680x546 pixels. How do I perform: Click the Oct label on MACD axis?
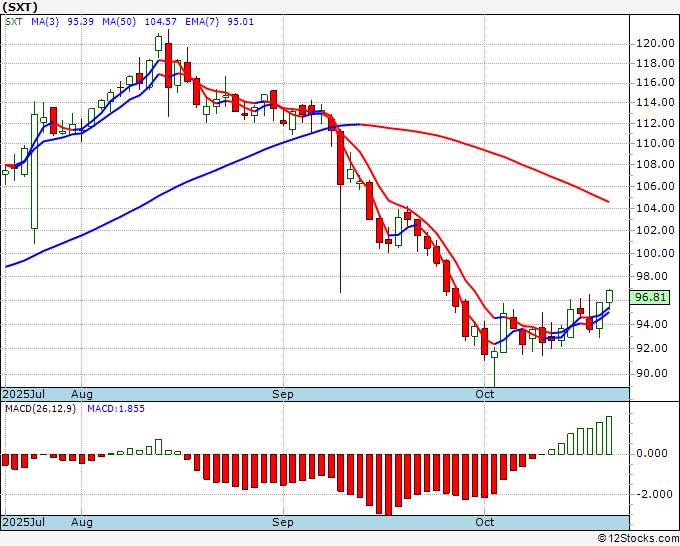point(484,522)
